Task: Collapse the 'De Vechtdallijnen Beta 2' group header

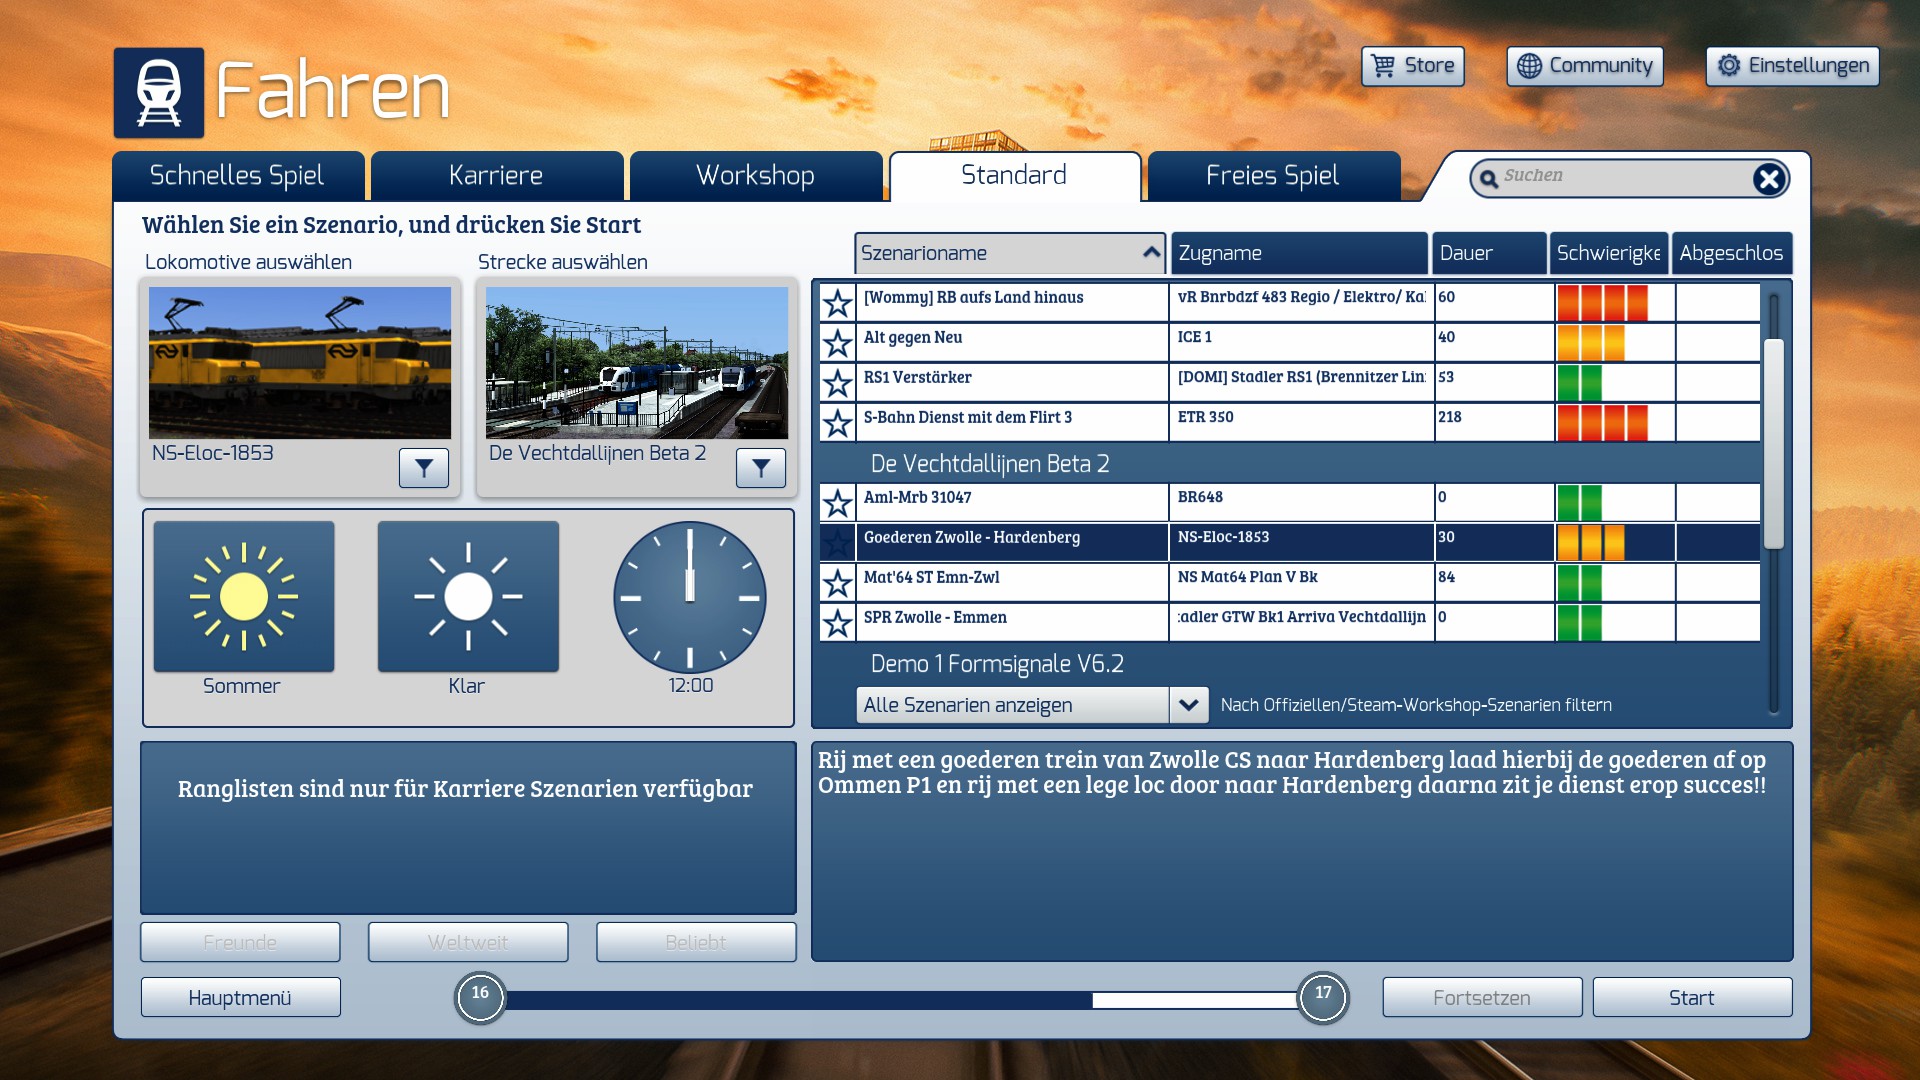Action: click(x=990, y=463)
